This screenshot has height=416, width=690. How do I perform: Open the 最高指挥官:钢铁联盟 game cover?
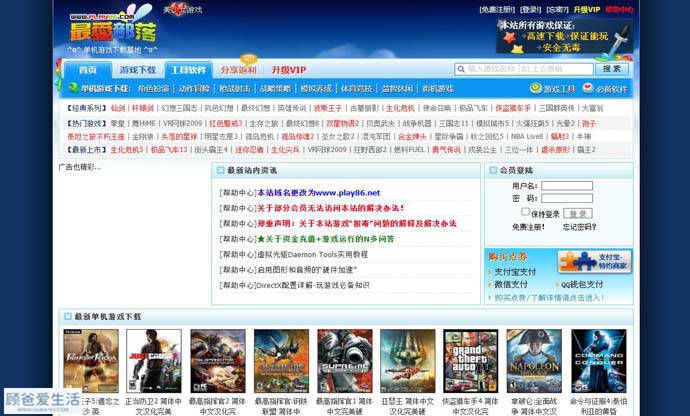[x=281, y=361]
